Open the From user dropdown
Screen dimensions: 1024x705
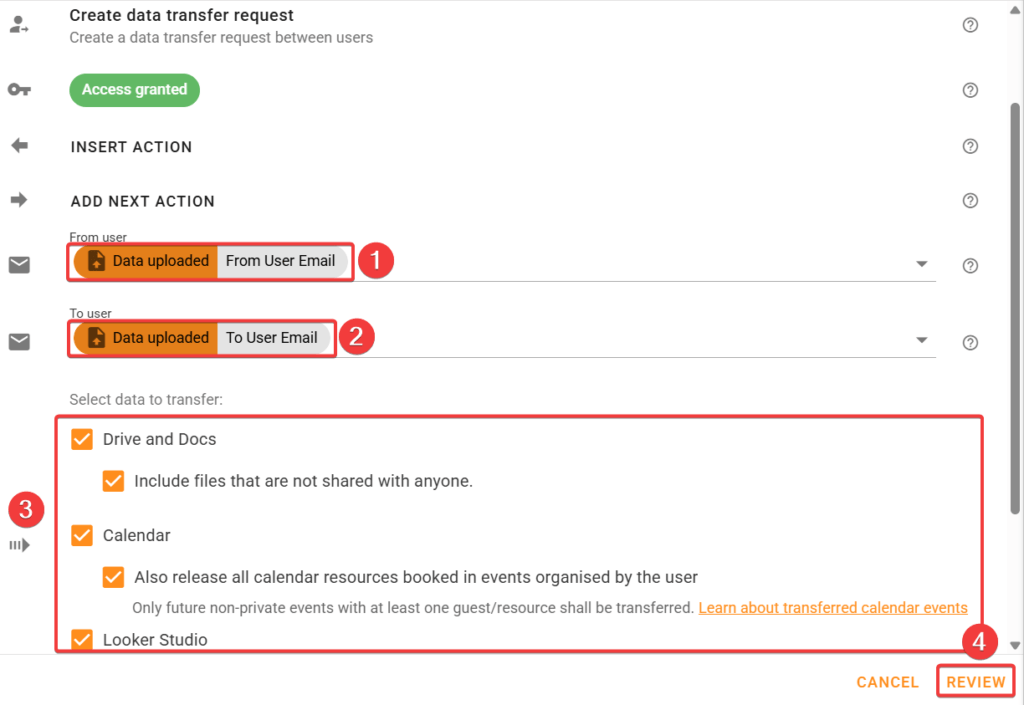point(921,265)
